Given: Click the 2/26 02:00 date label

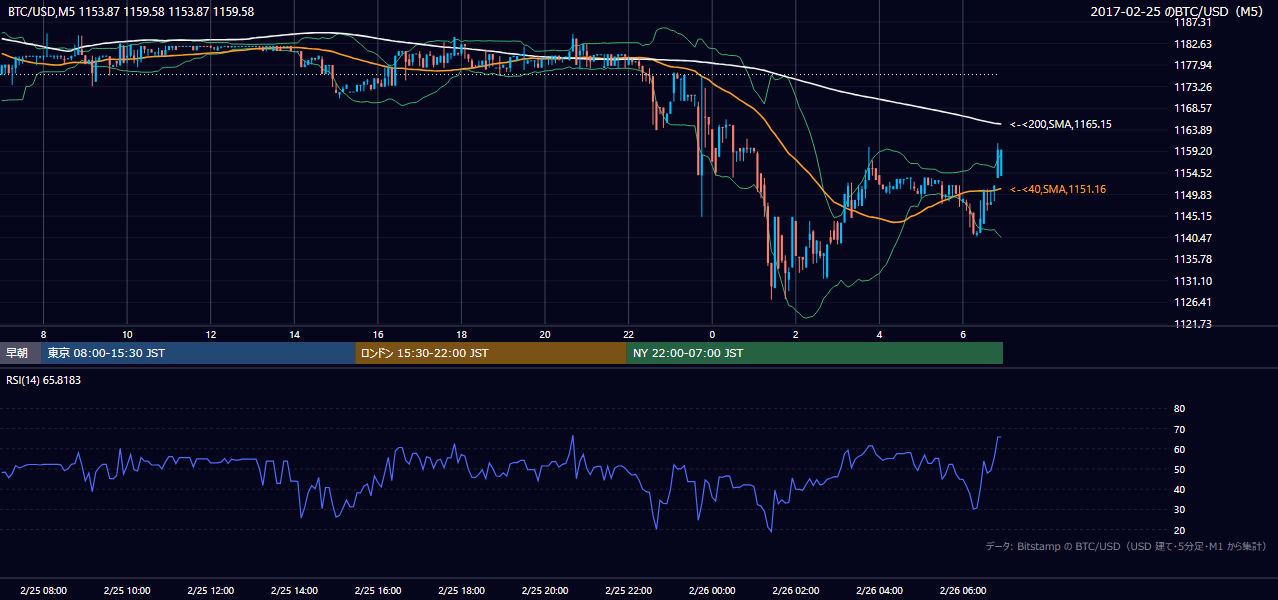Looking at the screenshot, I should (x=795, y=591).
